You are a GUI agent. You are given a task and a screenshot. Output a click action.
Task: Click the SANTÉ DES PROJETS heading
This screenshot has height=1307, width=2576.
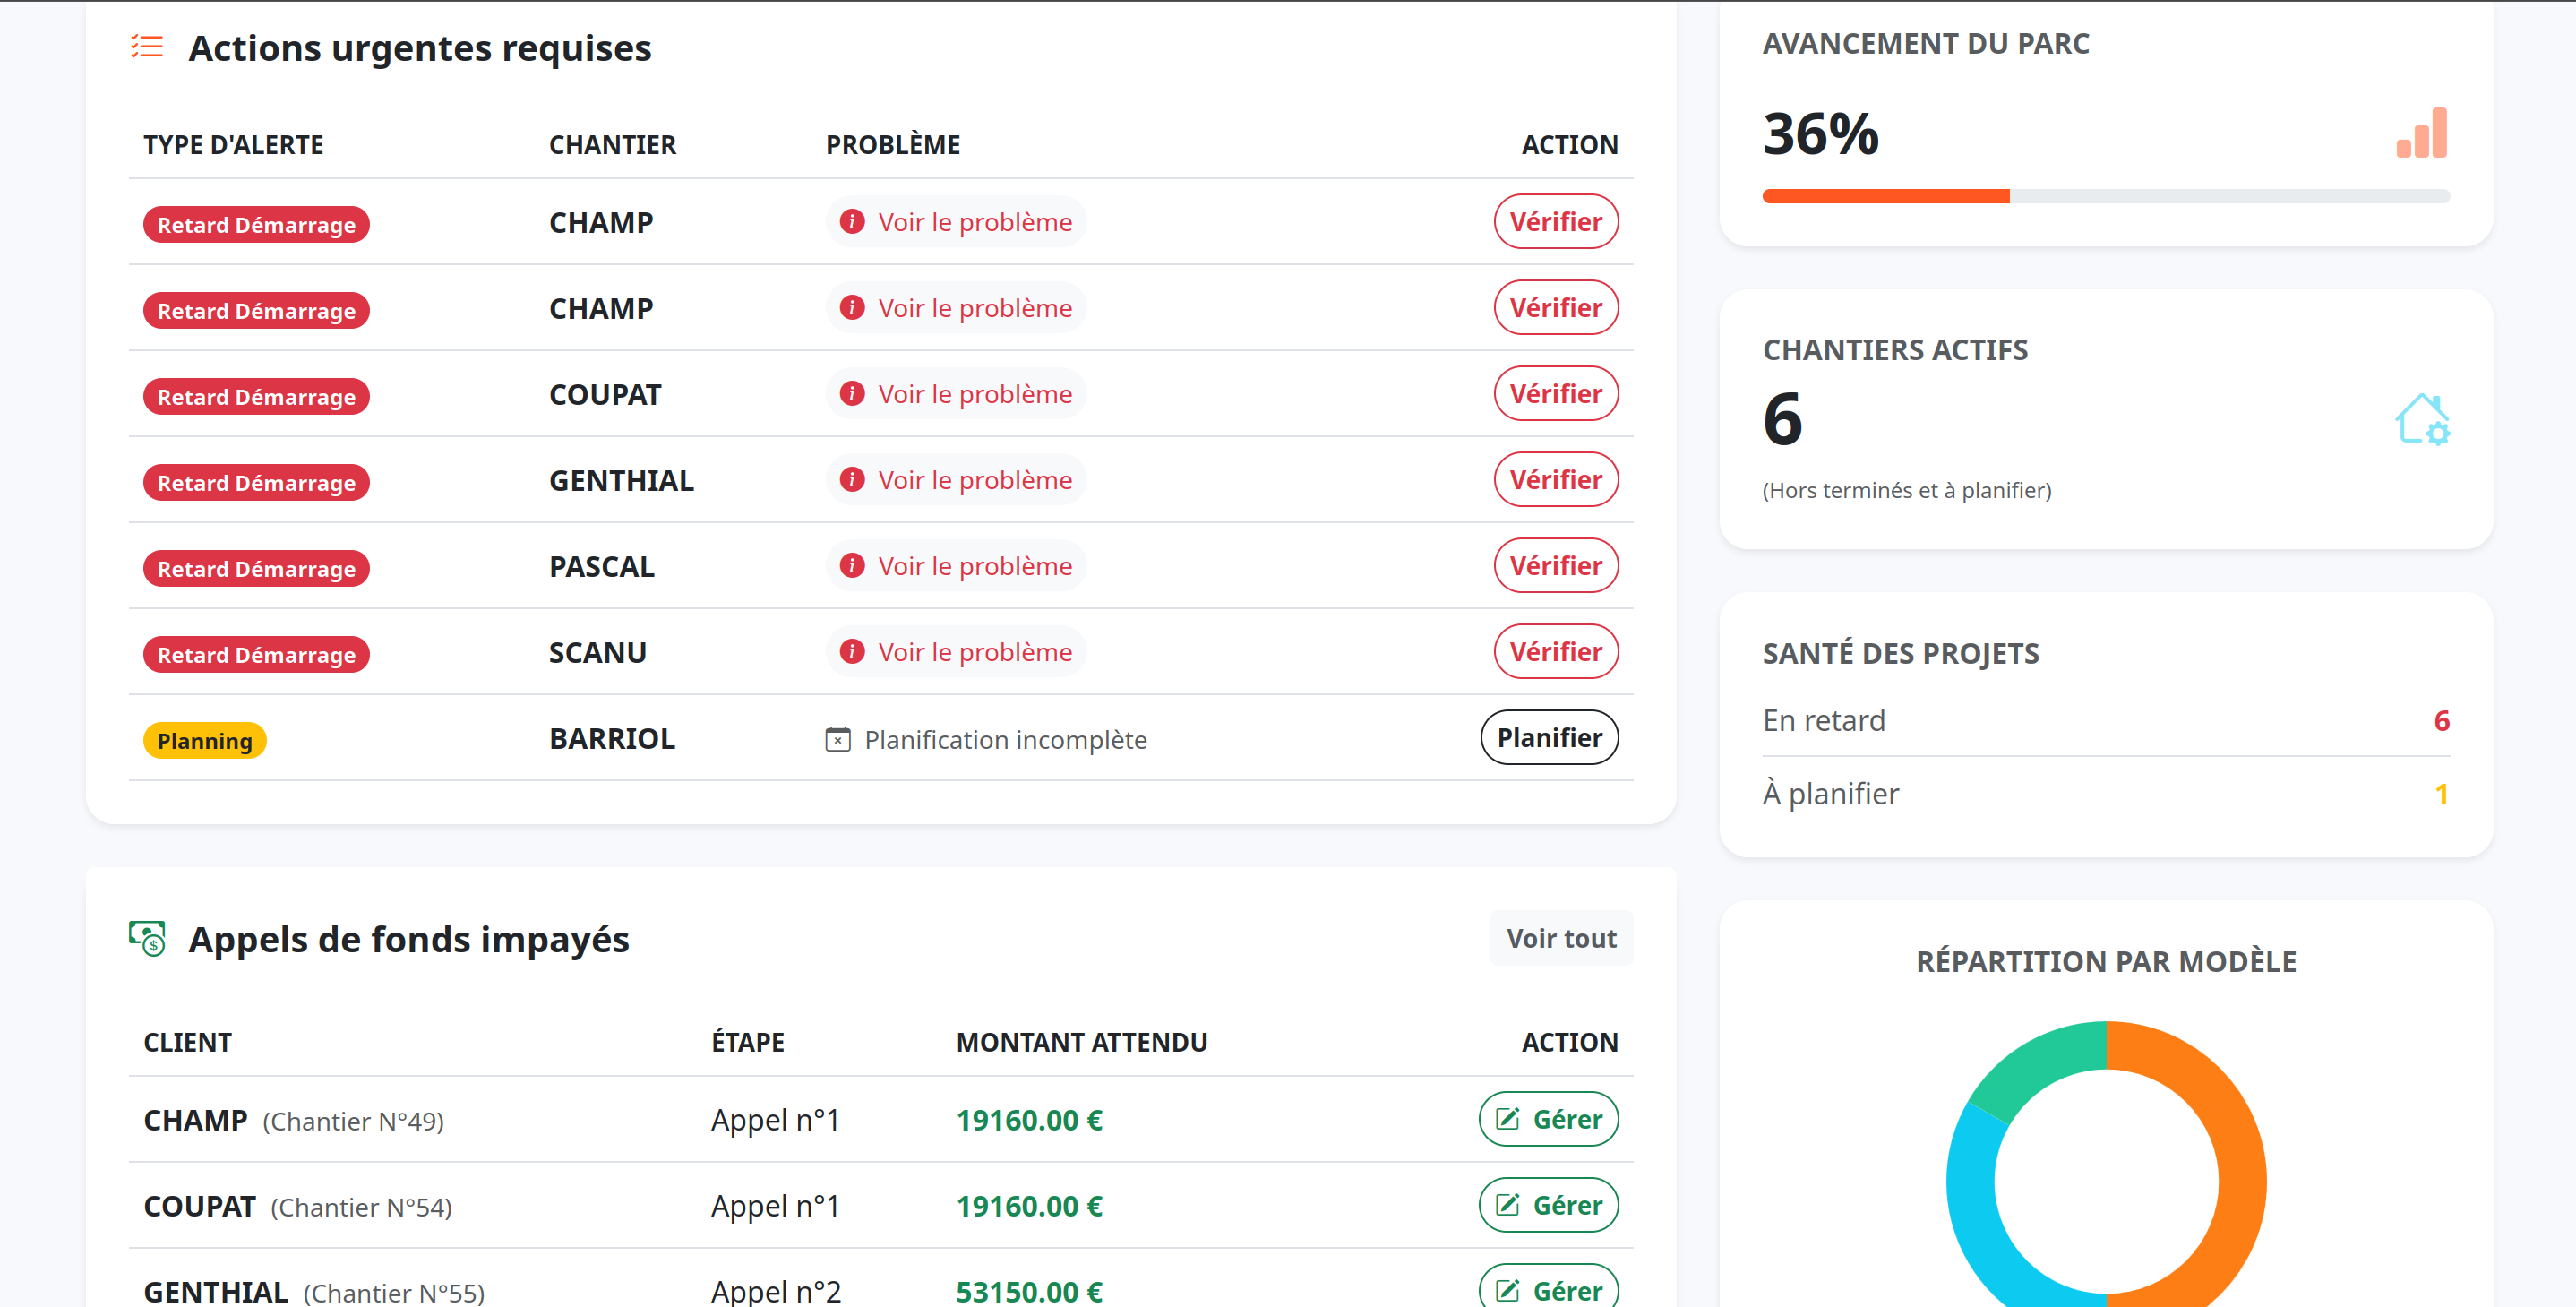[1900, 653]
